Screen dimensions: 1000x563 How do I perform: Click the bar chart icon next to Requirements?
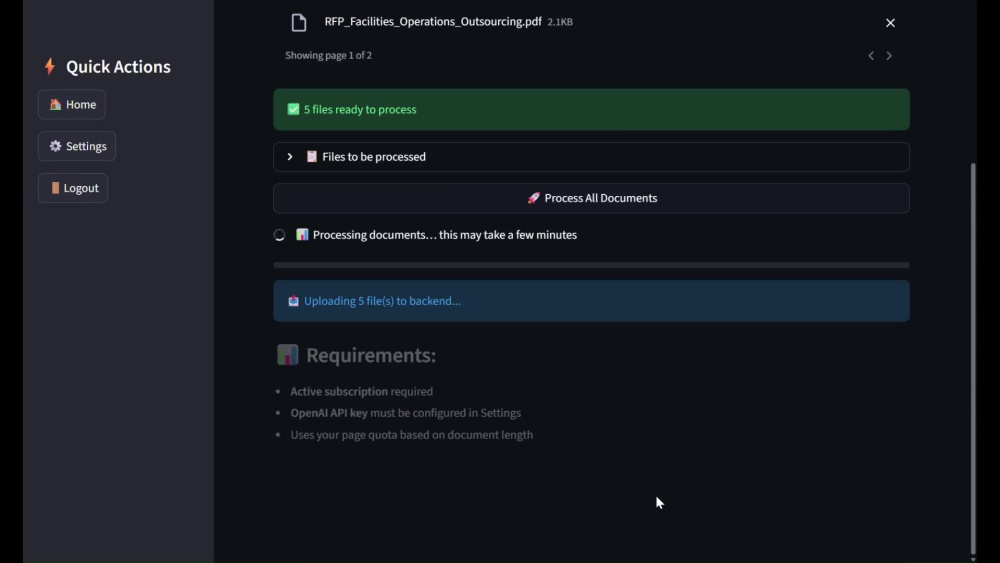288,355
